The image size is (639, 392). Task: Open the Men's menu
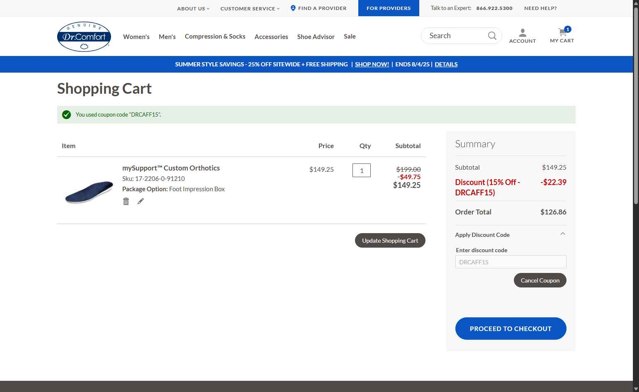click(x=167, y=37)
